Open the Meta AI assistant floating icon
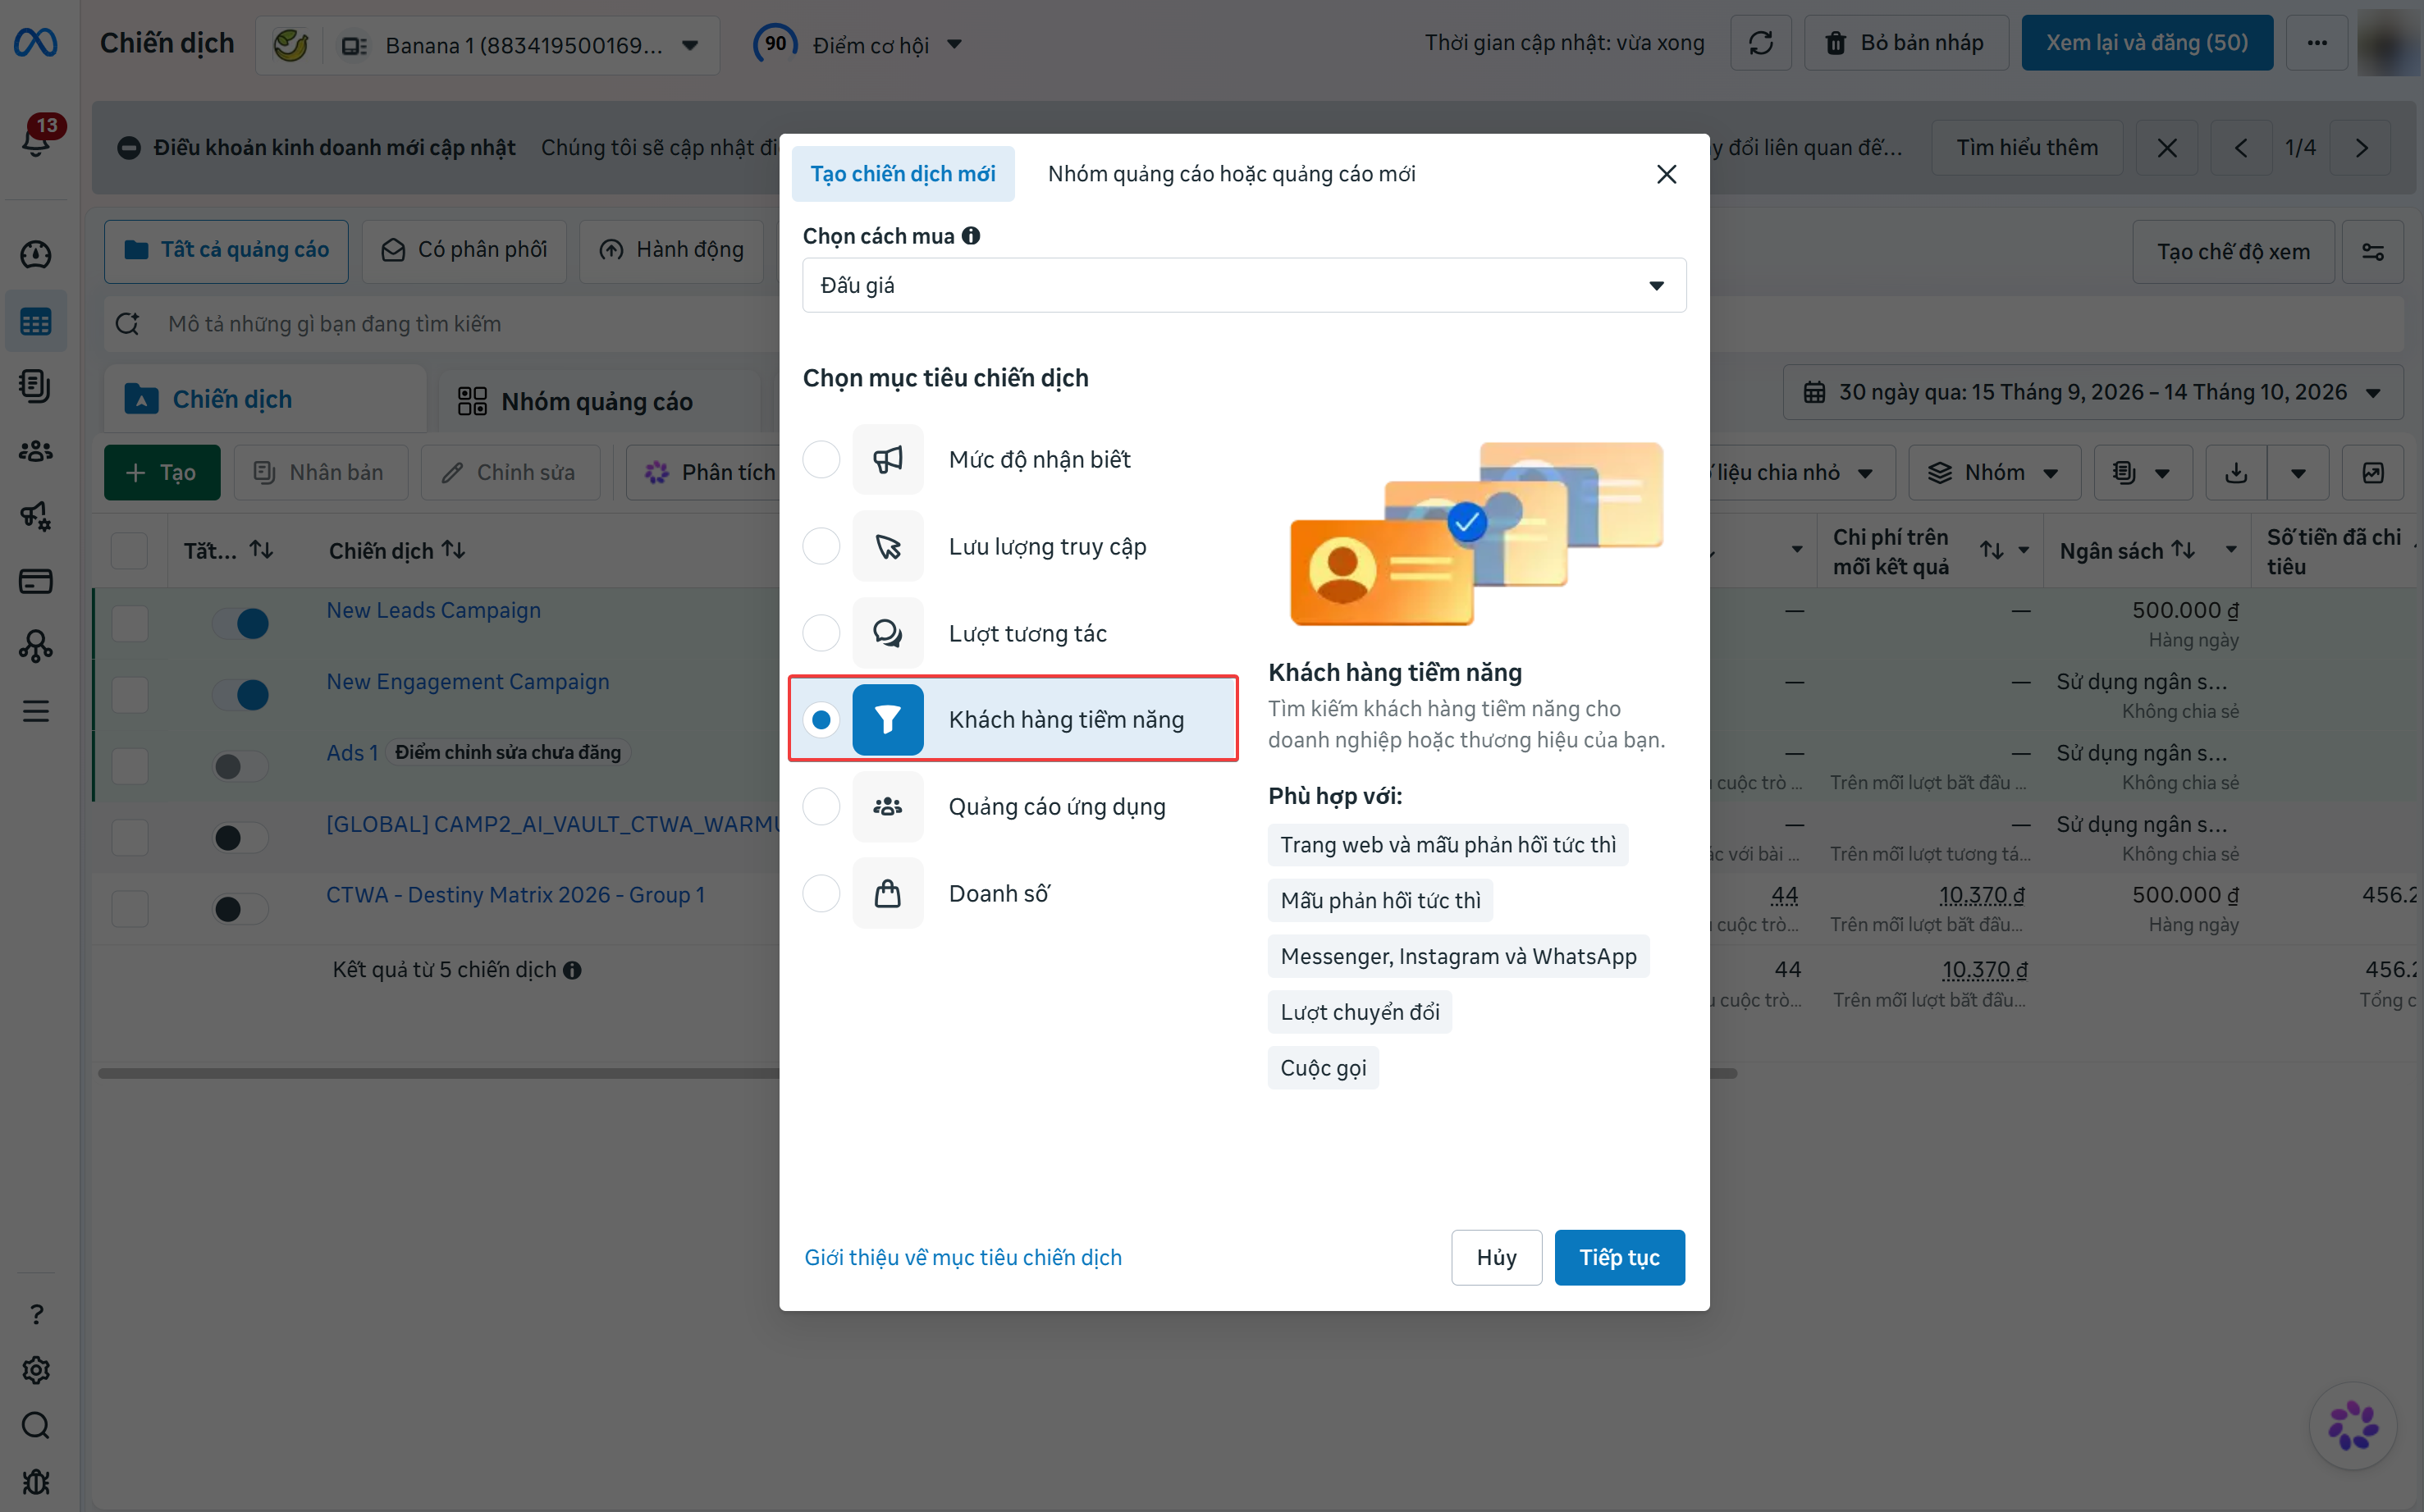Screen dimensions: 2424x1512 [x=2353, y=1425]
